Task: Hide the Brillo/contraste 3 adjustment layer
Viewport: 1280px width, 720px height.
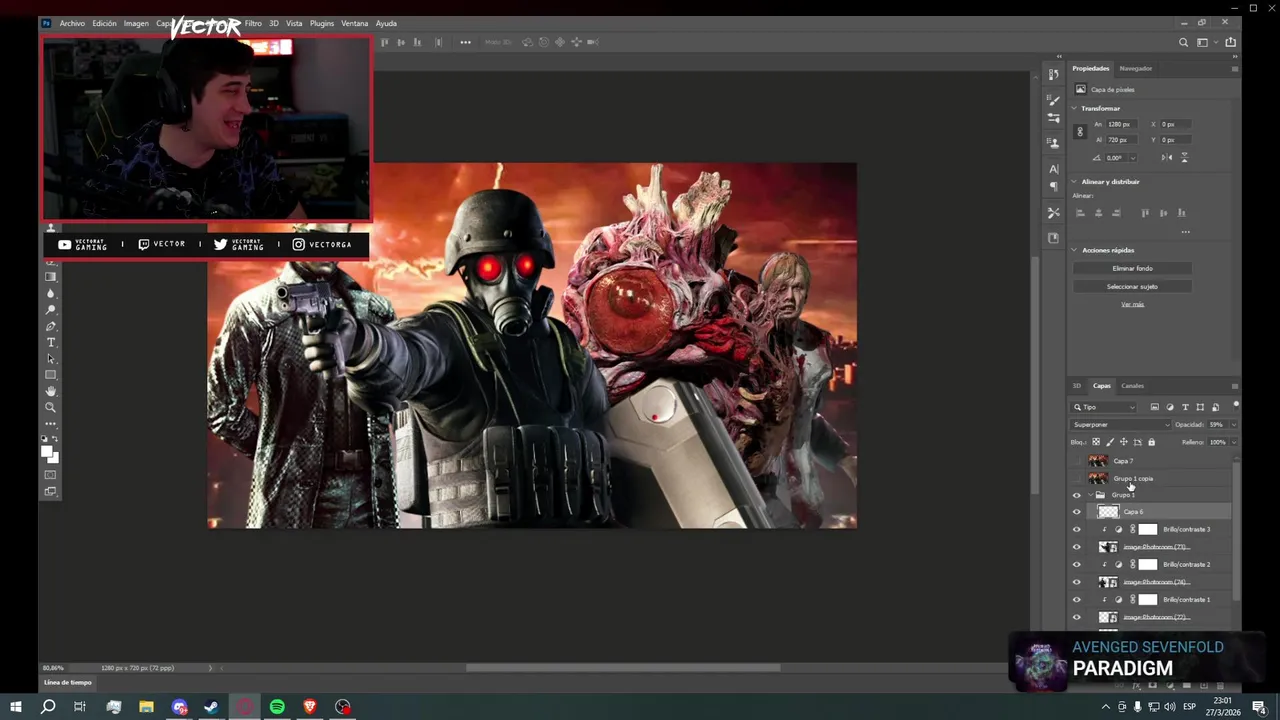Action: click(1077, 530)
